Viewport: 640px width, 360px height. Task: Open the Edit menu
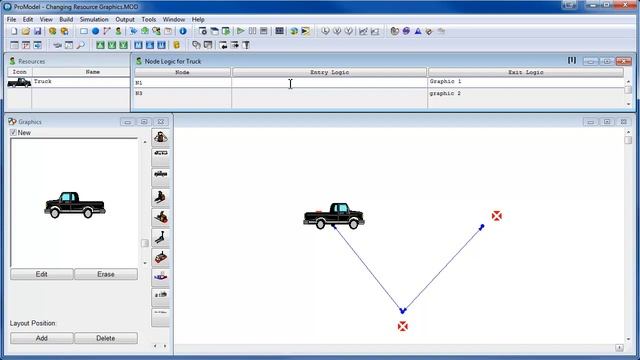click(x=28, y=19)
